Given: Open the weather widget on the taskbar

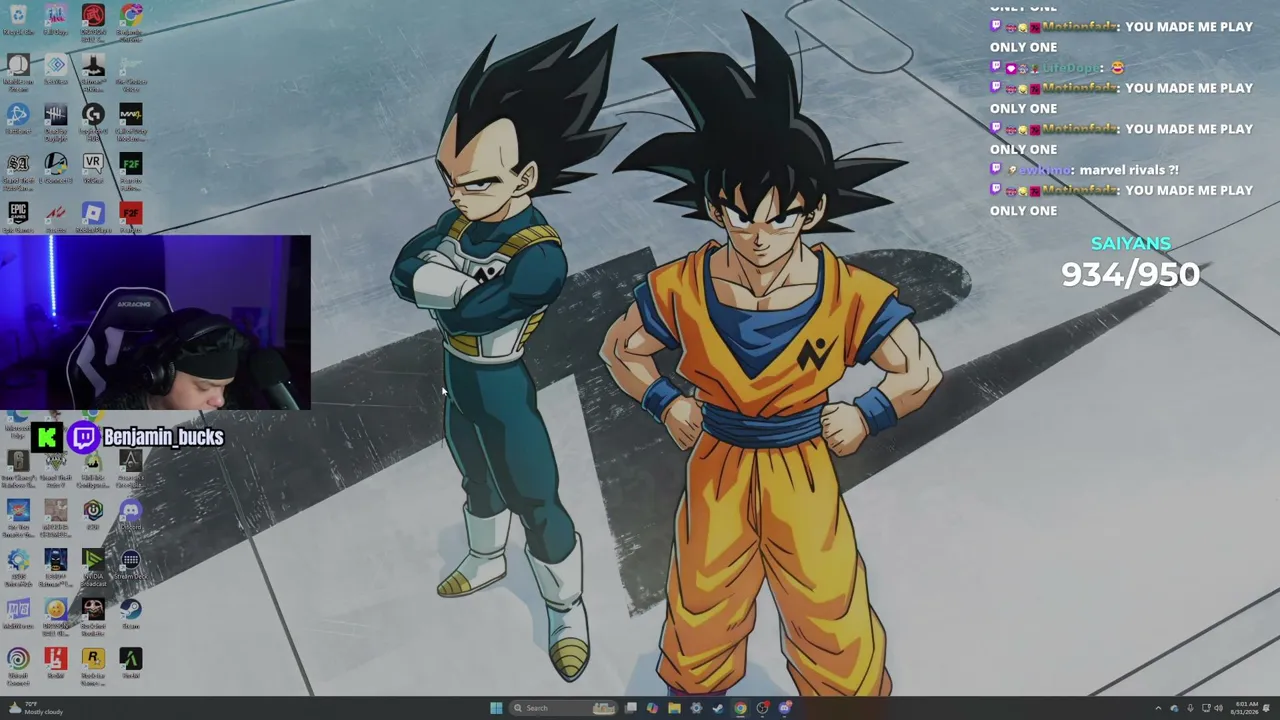Looking at the screenshot, I should point(36,708).
